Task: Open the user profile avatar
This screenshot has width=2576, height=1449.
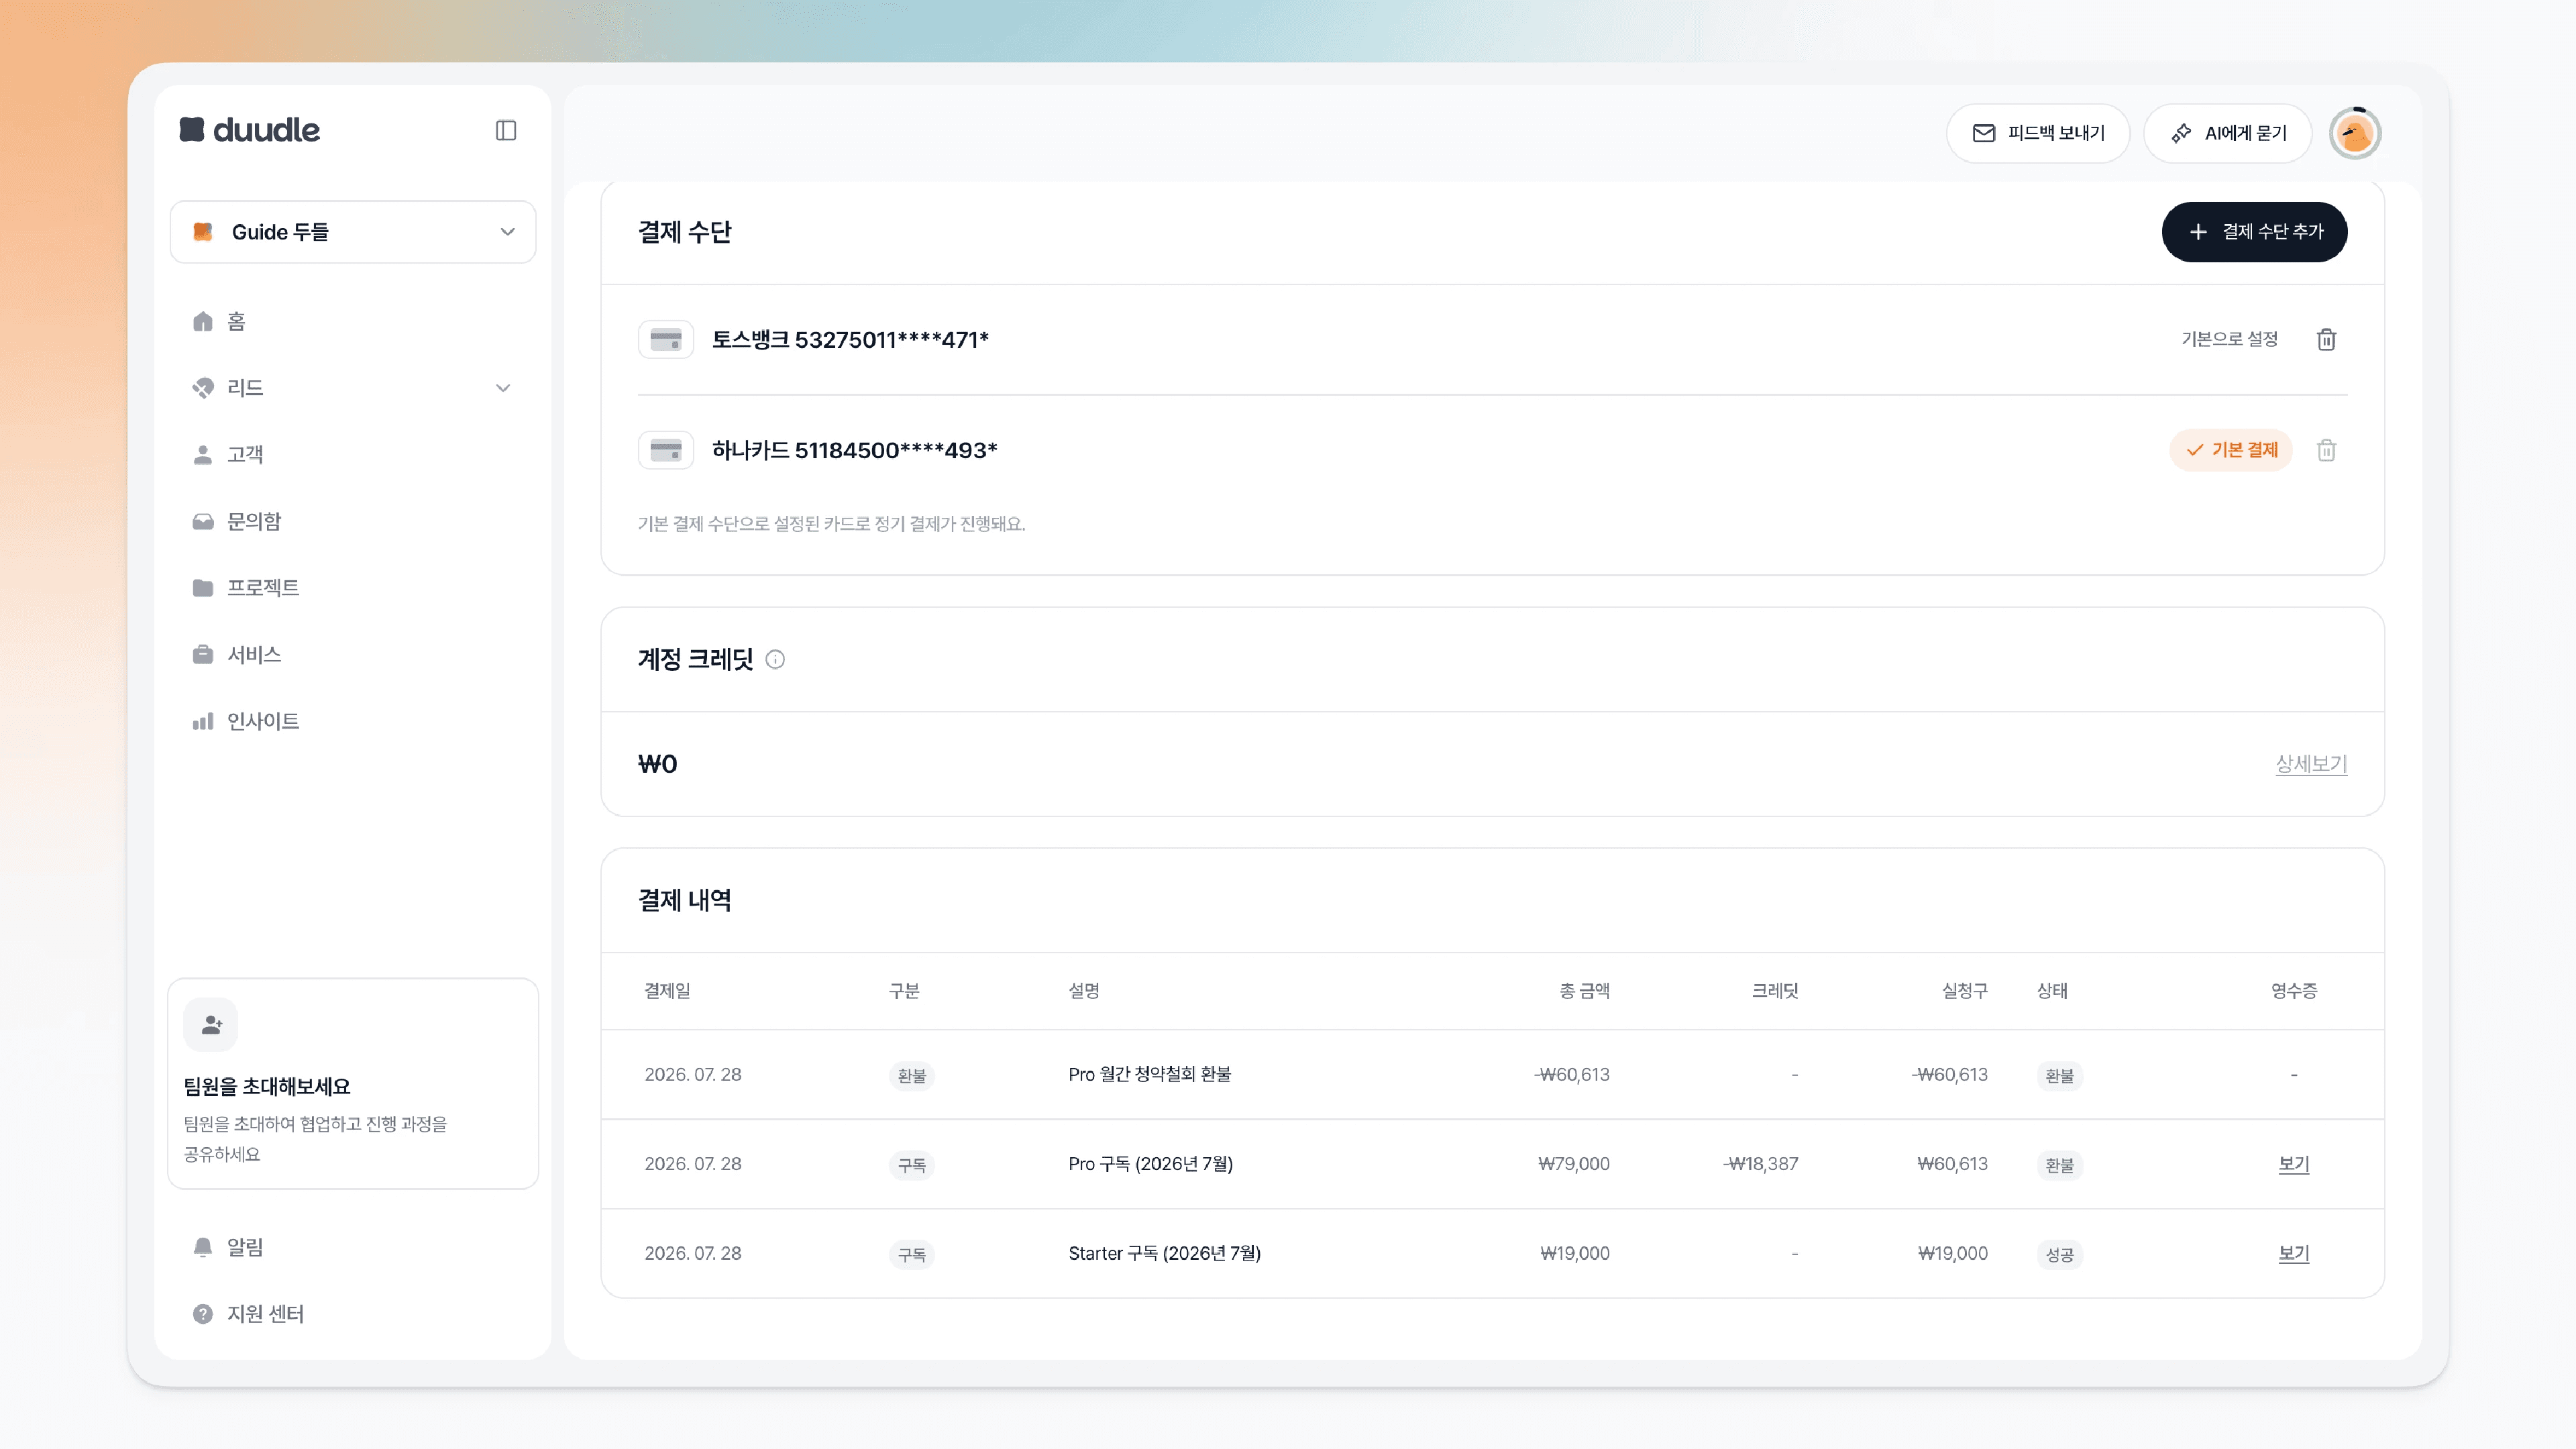Action: coord(2355,133)
